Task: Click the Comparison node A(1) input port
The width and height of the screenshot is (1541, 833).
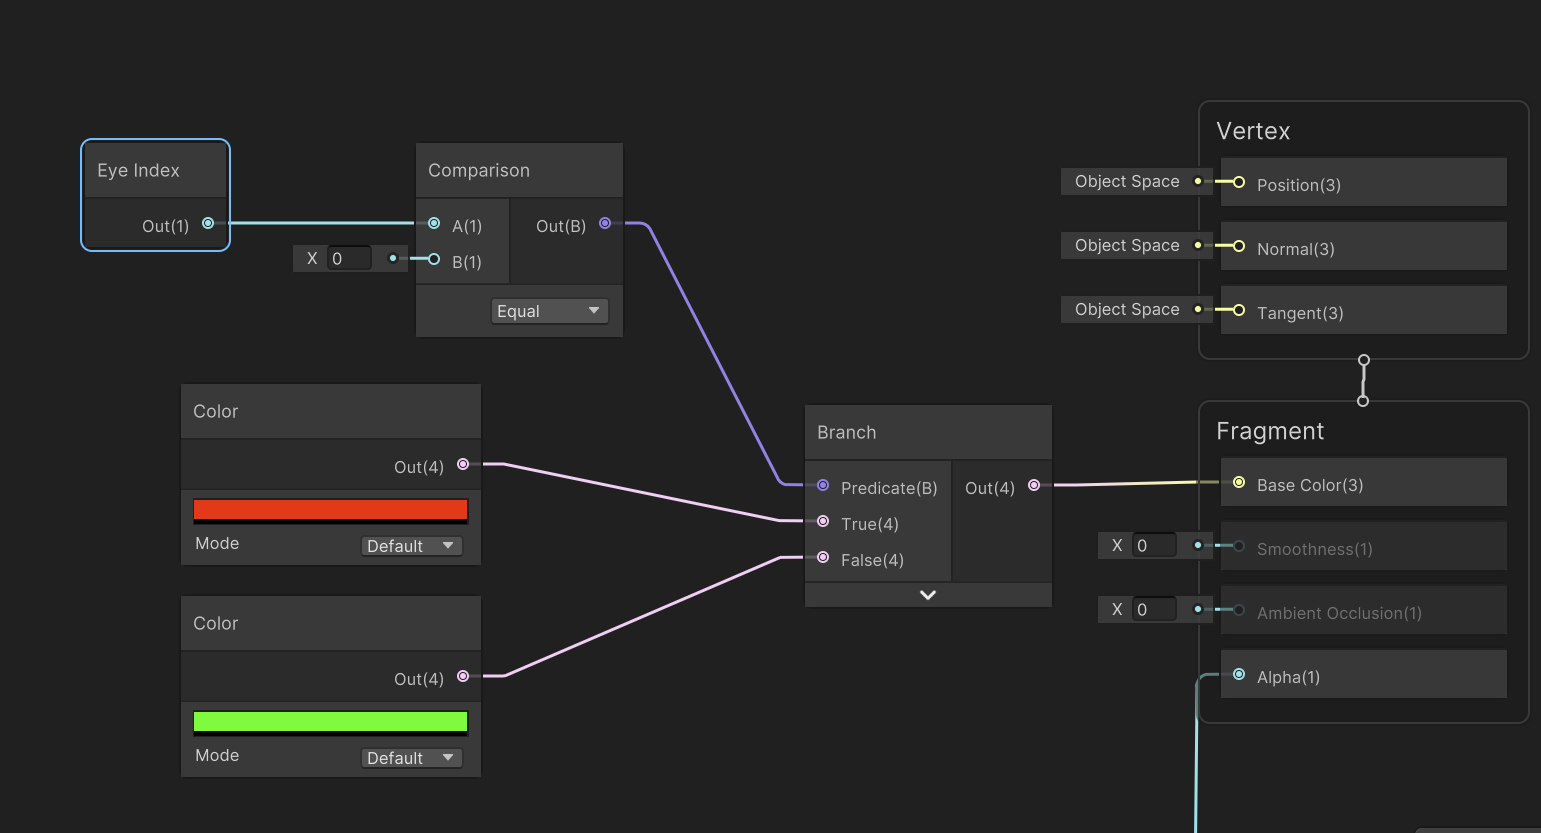Action: coord(434,224)
